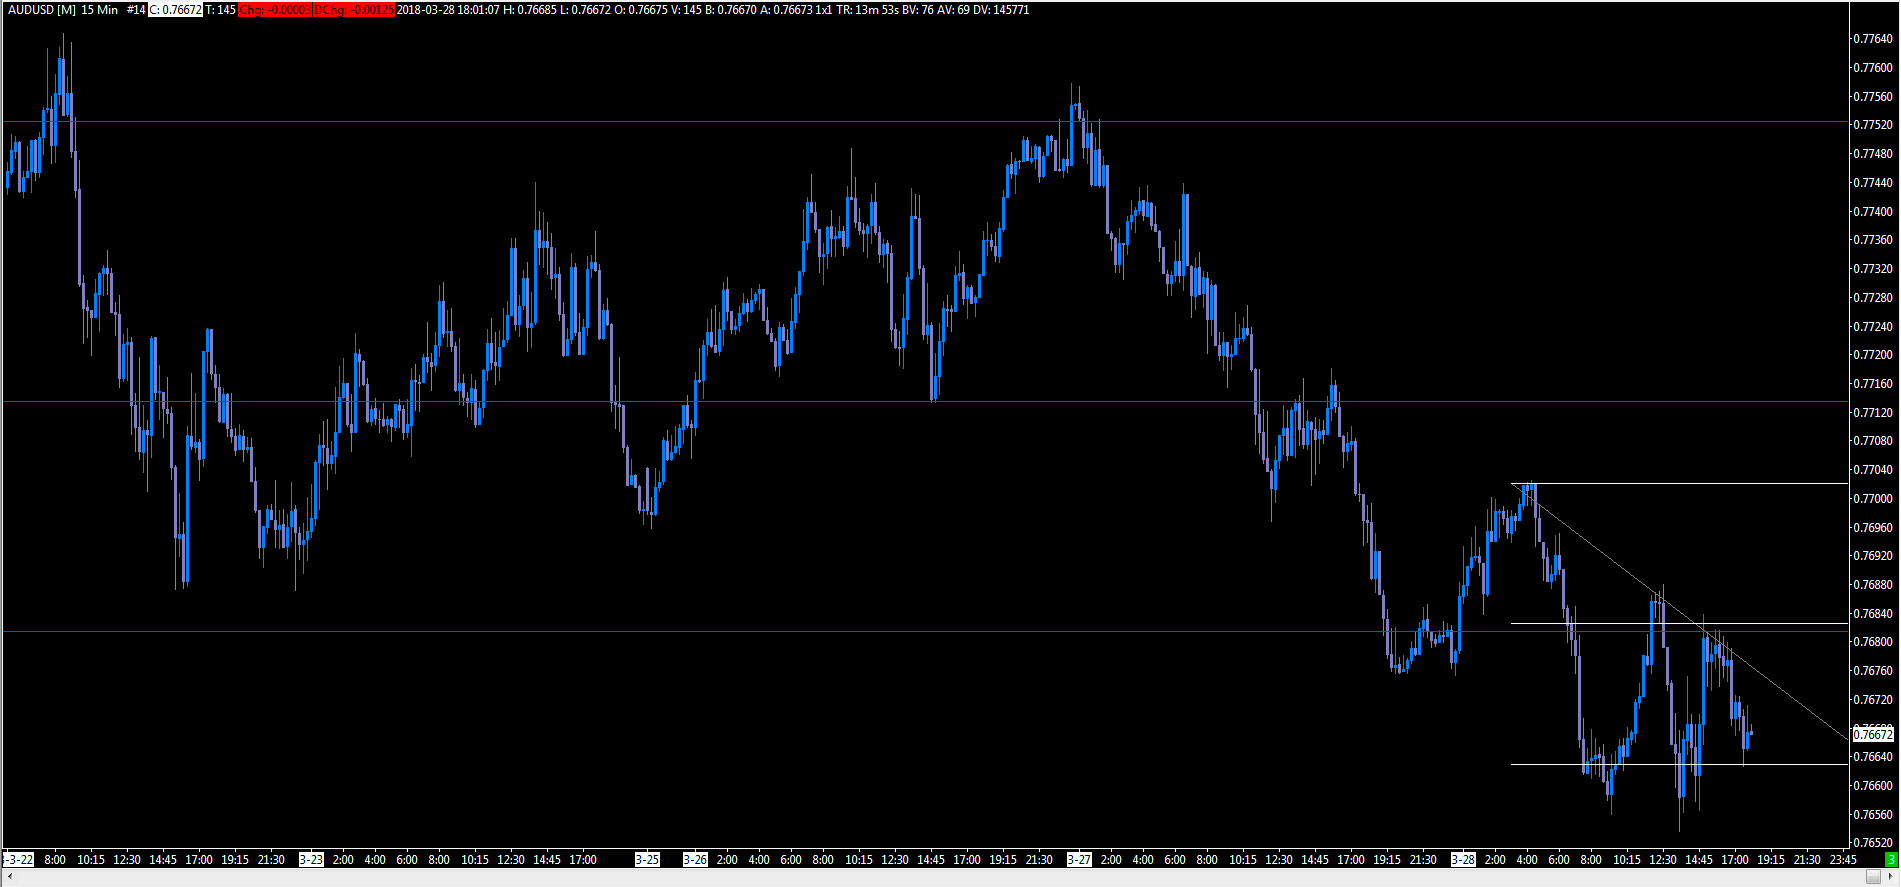Click the AUDUSD [M] symbol in the header
1901x887 pixels.
(42, 10)
